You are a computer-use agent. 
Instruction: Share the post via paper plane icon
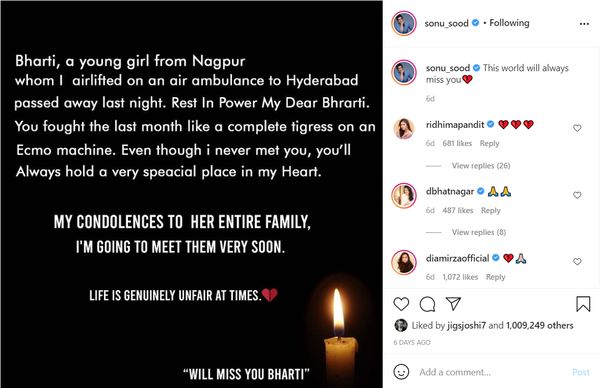(x=453, y=304)
